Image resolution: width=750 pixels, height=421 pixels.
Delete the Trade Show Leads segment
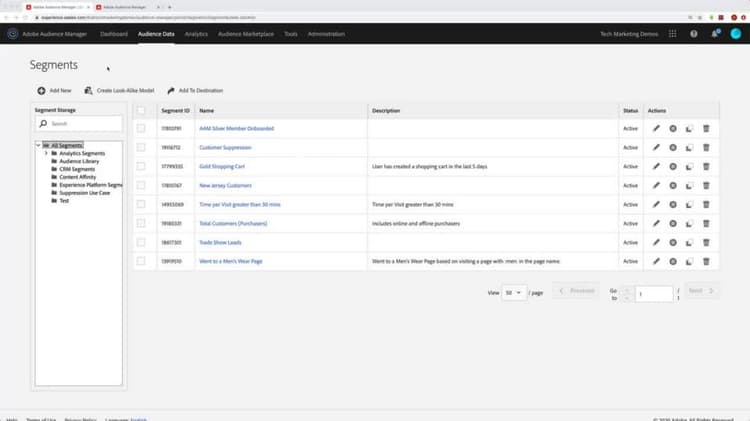(x=706, y=243)
